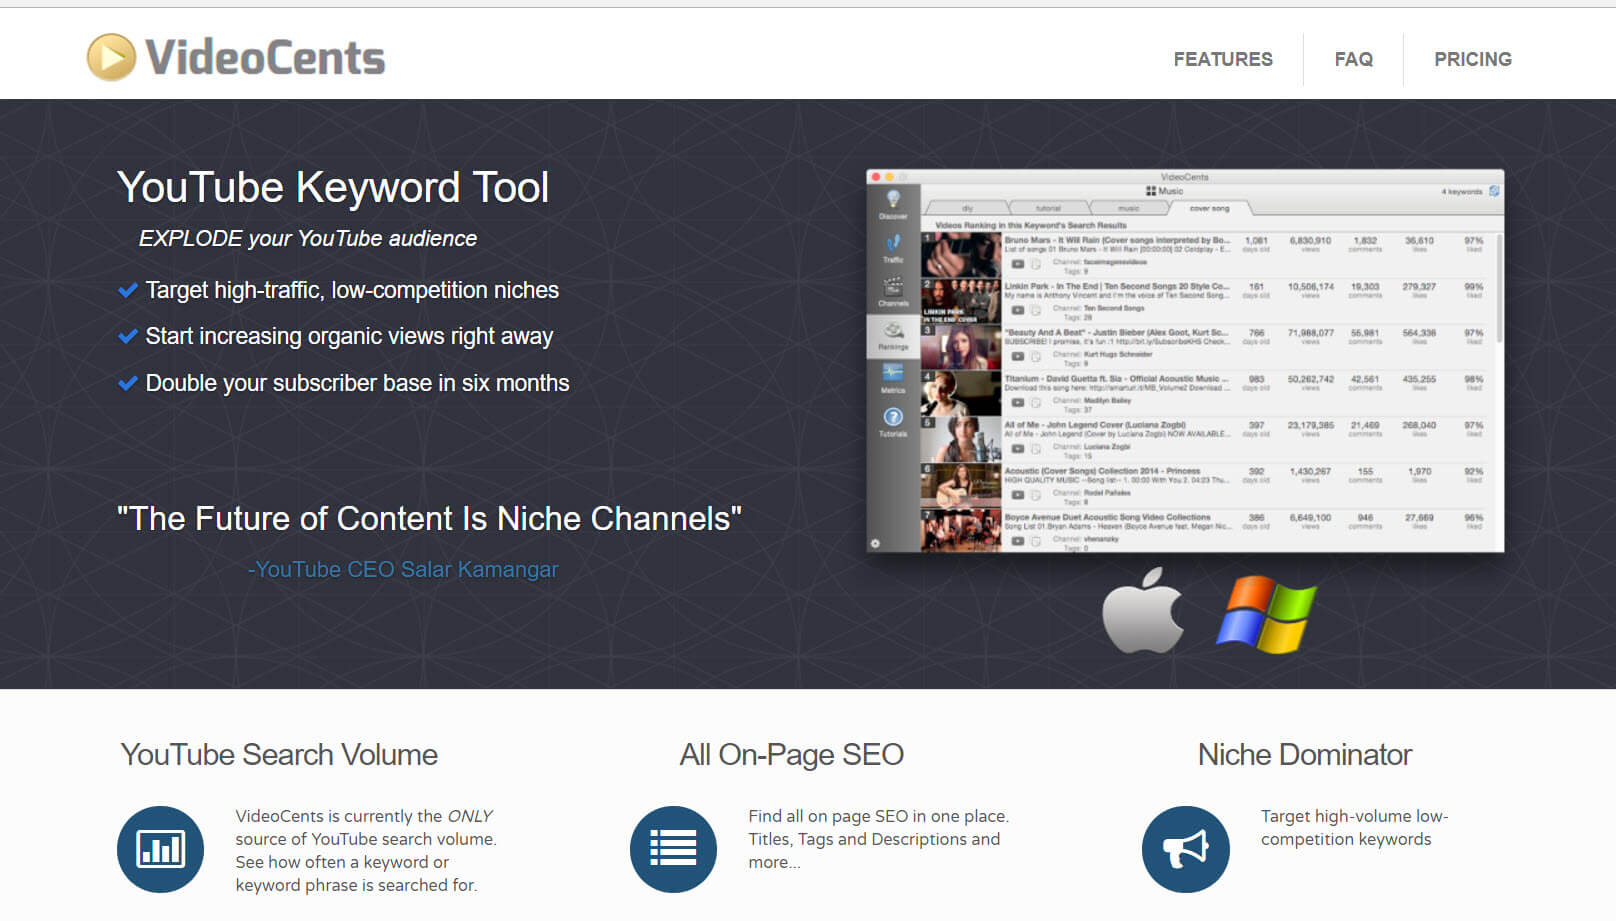Click the results list vertical scrollbar
Screen dimensions: 1616x921
tap(1498, 290)
